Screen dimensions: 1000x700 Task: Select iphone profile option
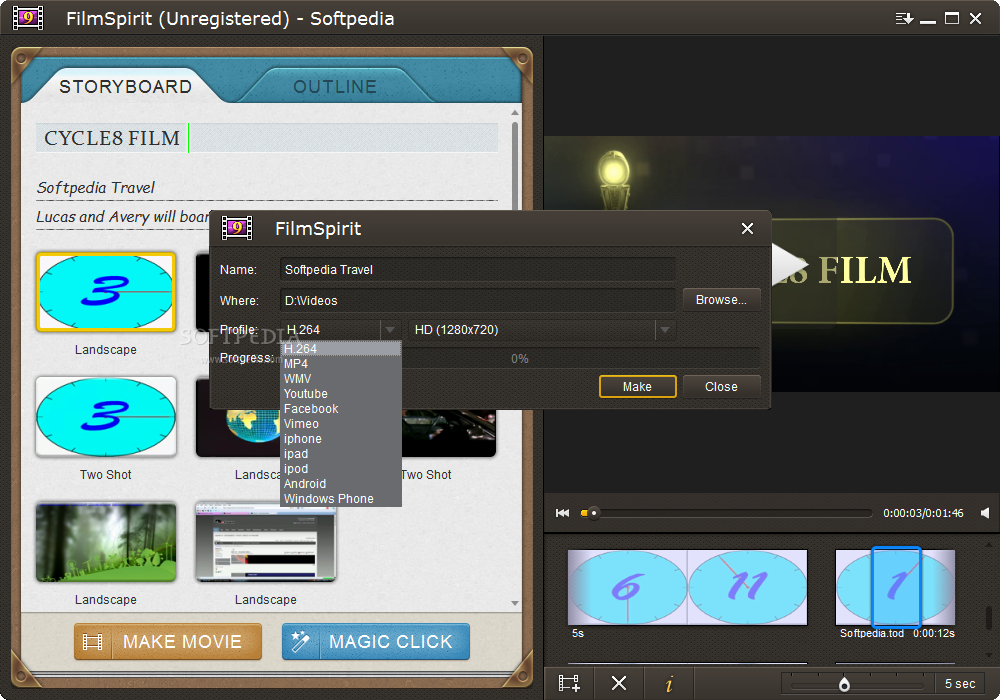[341, 439]
